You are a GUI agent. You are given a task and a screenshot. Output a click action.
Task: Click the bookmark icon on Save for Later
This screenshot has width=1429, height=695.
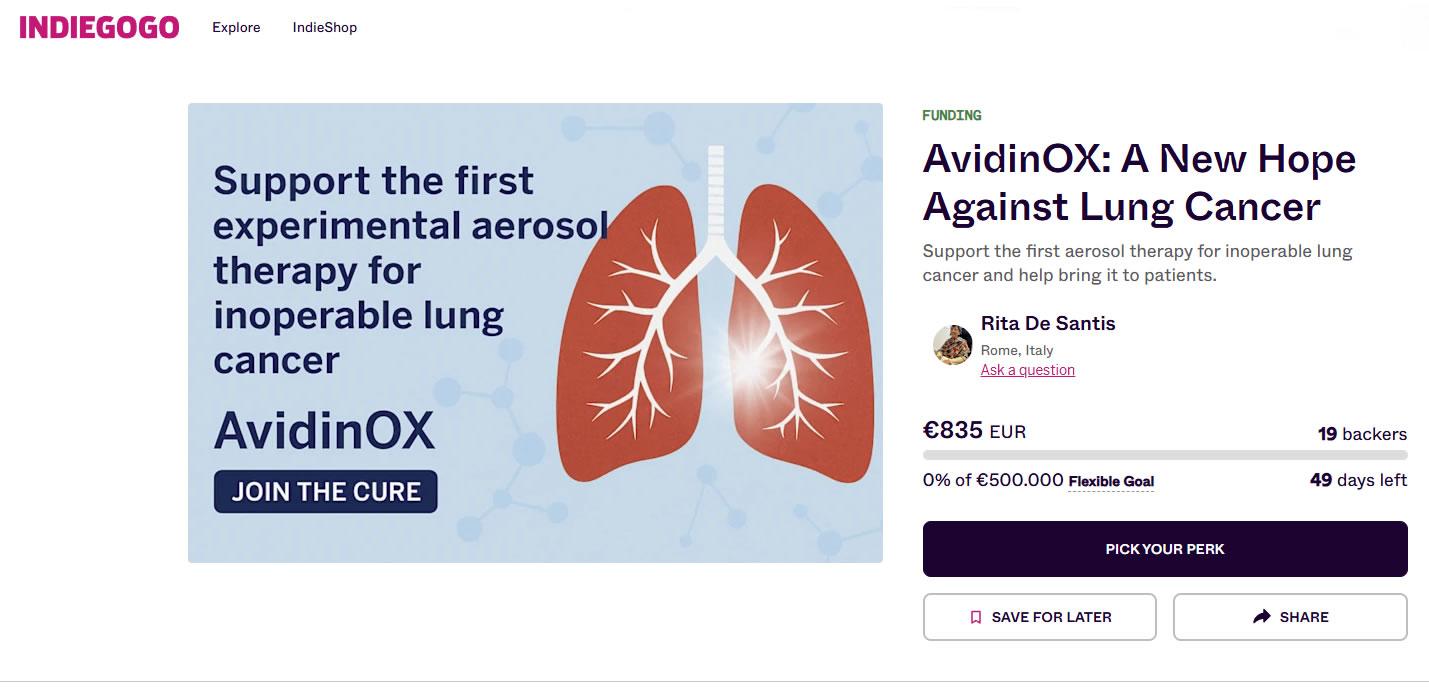976,618
